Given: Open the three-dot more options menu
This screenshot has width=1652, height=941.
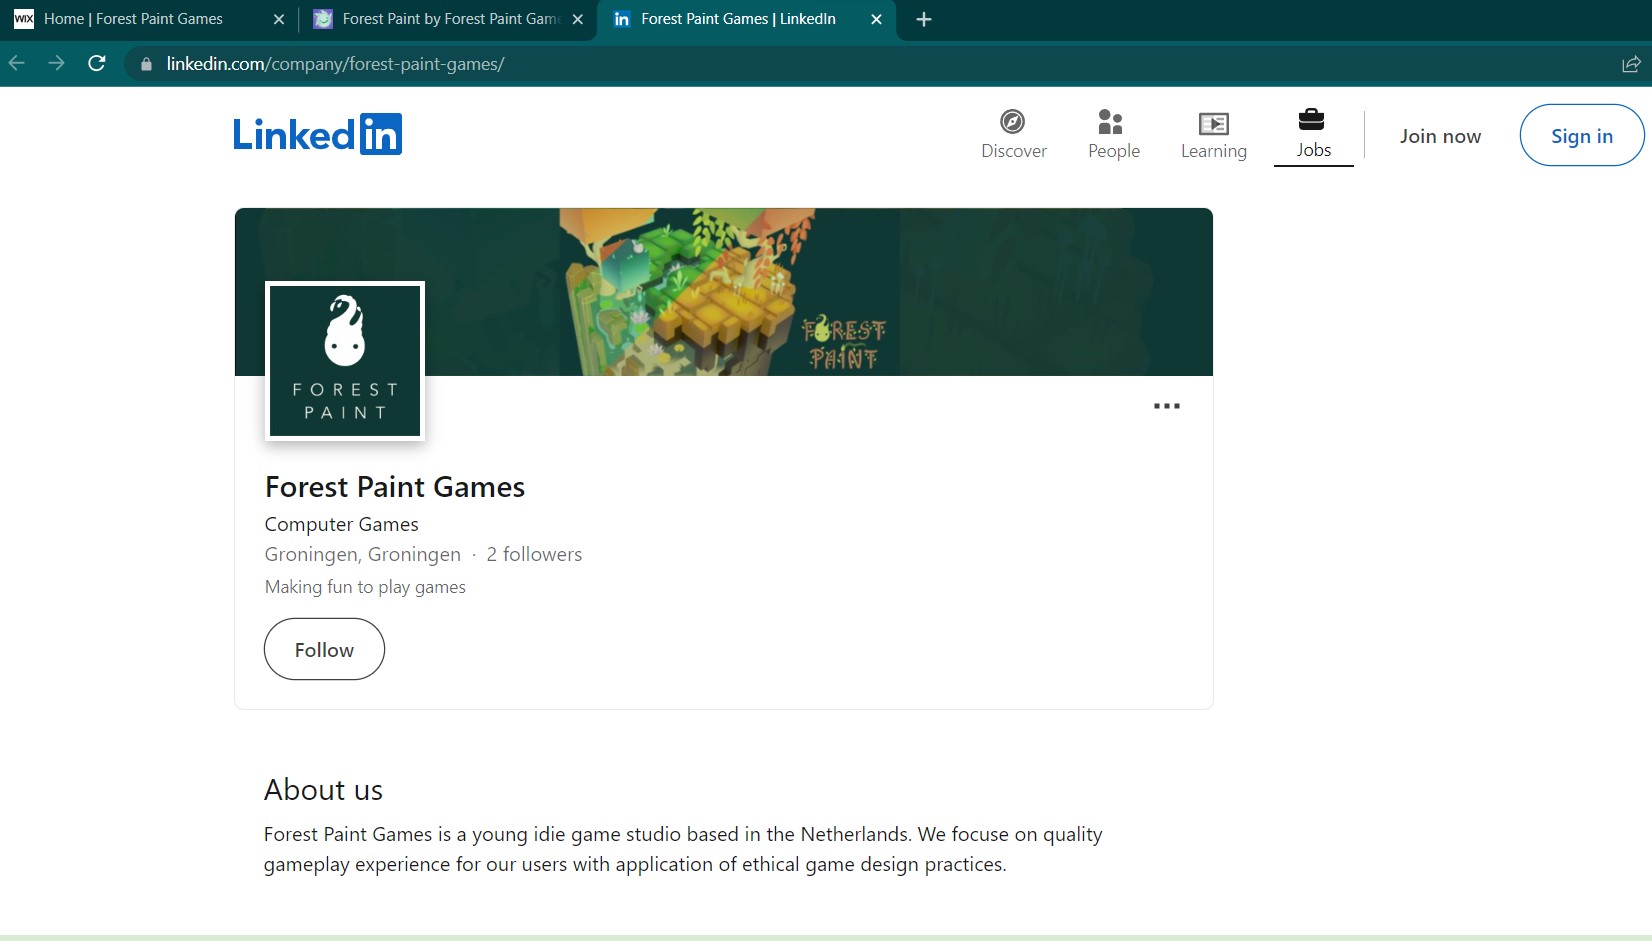Looking at the screenshot, I should click(1166, 406).
